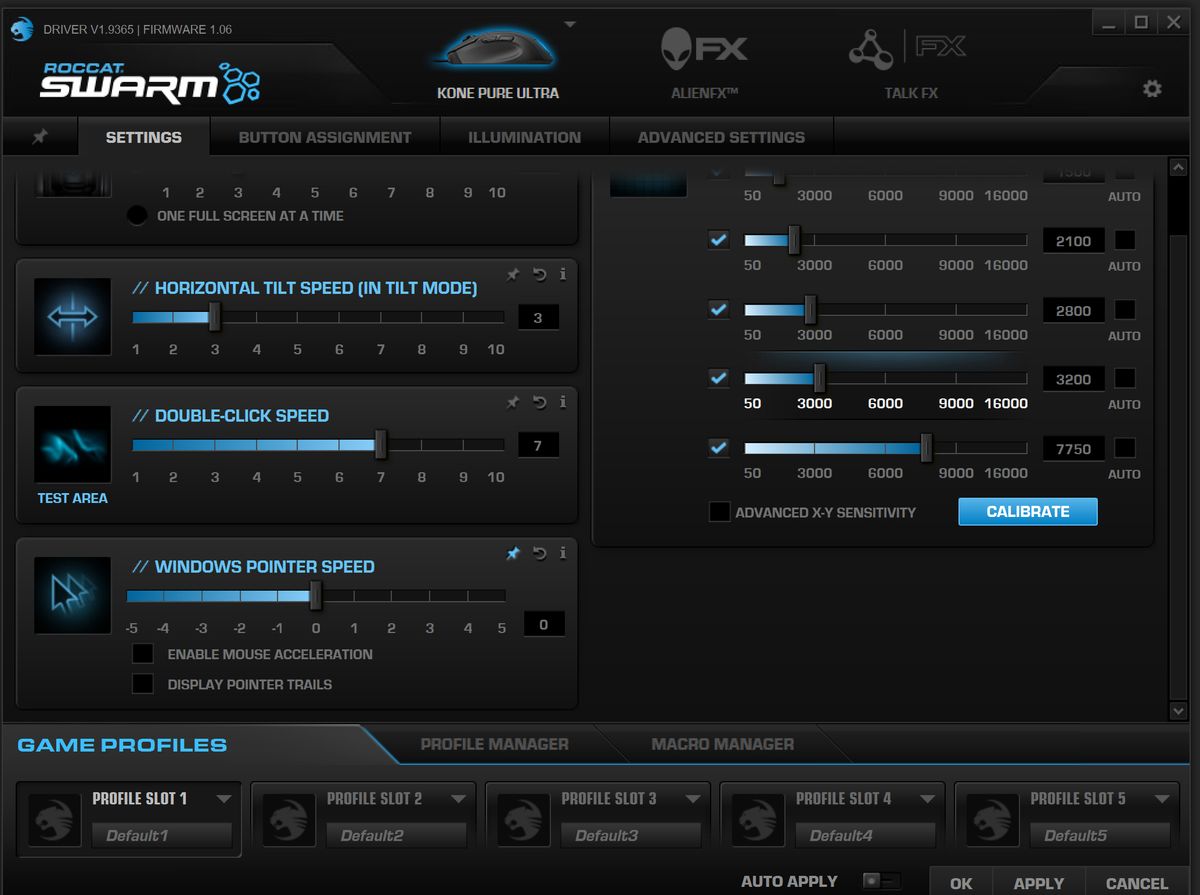
Task: Click the Profile Slot 1 Roccat icon
Action: coord(54,821)
